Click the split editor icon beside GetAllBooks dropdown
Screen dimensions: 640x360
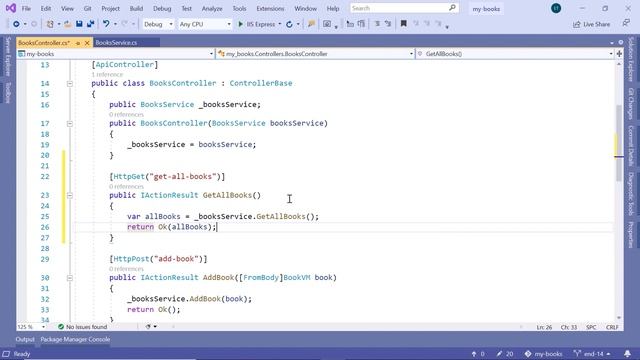click(619, 53)
